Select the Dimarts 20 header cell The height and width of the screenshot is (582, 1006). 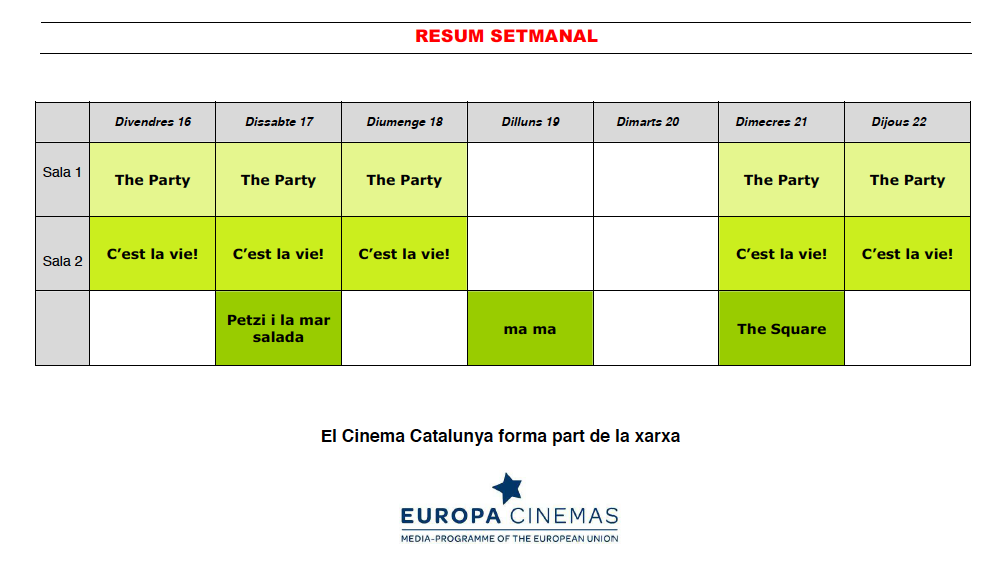tap(656, 122)
